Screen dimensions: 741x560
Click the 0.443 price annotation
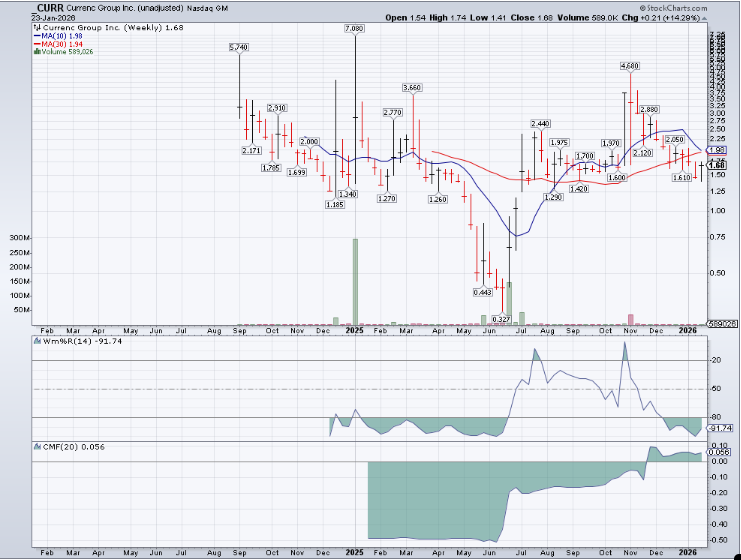point(482,292)
